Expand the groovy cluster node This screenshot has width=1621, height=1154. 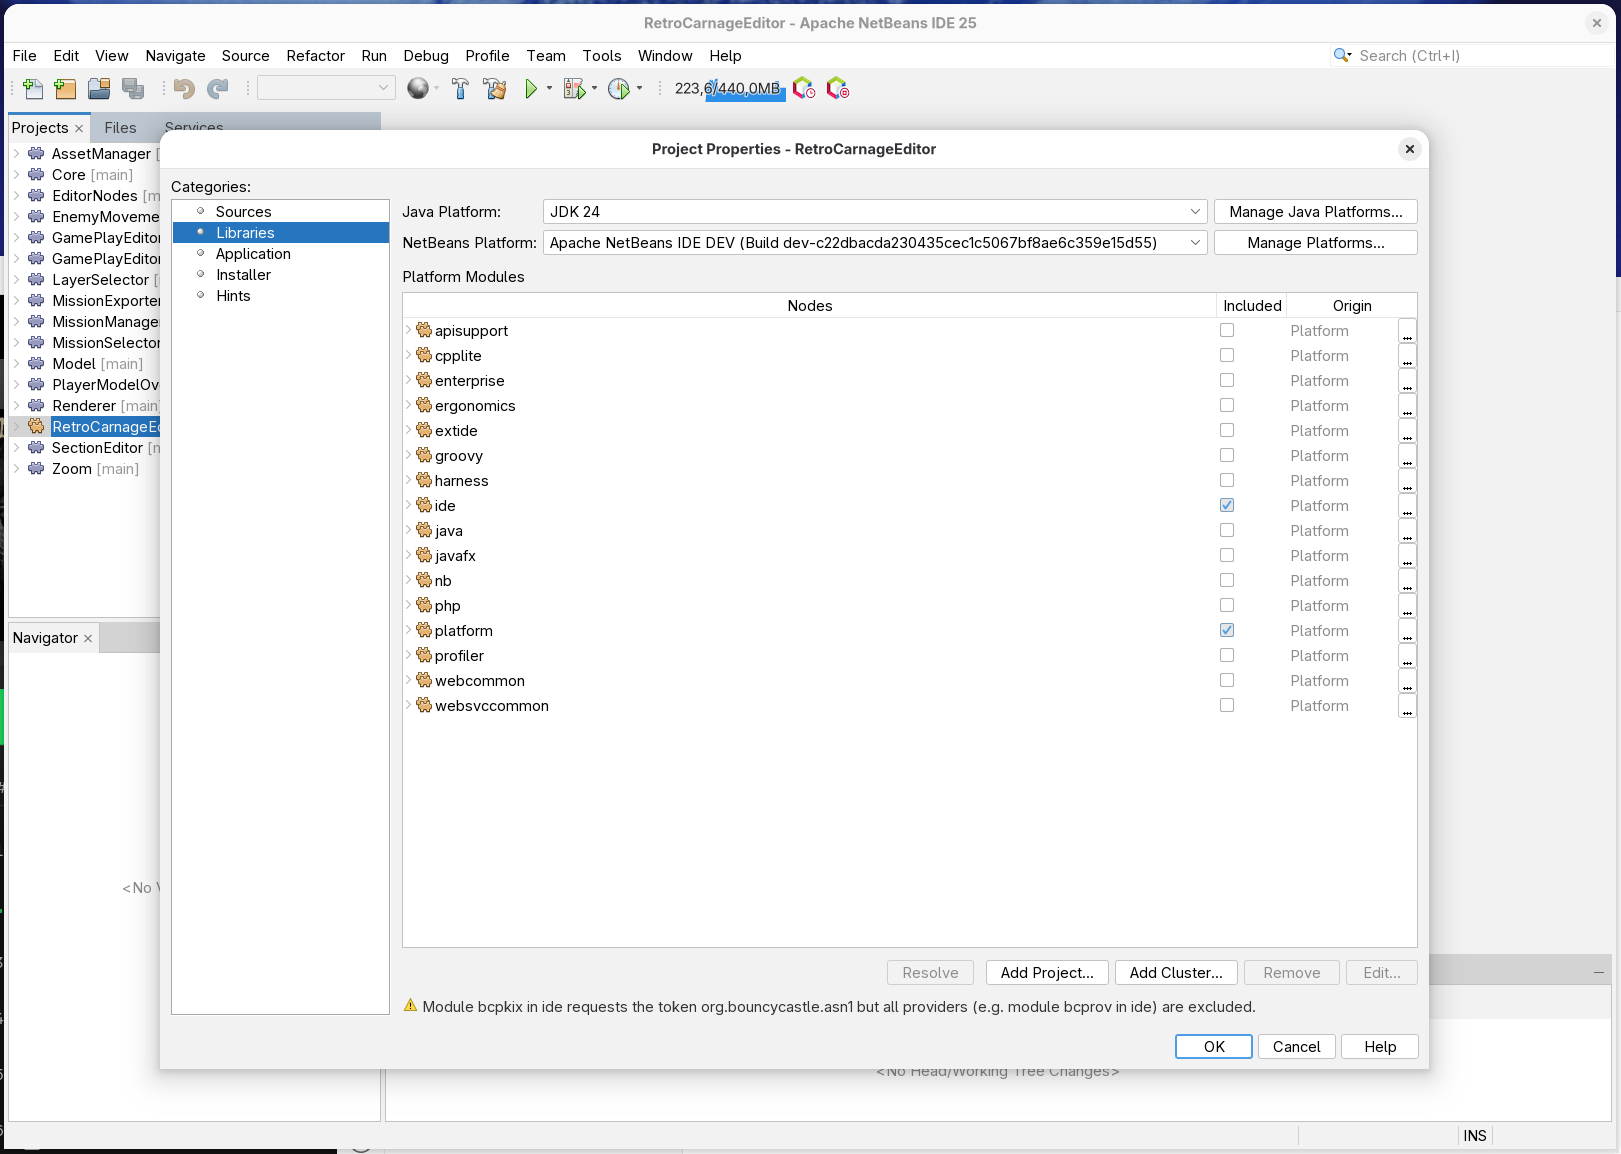[409, 455]
